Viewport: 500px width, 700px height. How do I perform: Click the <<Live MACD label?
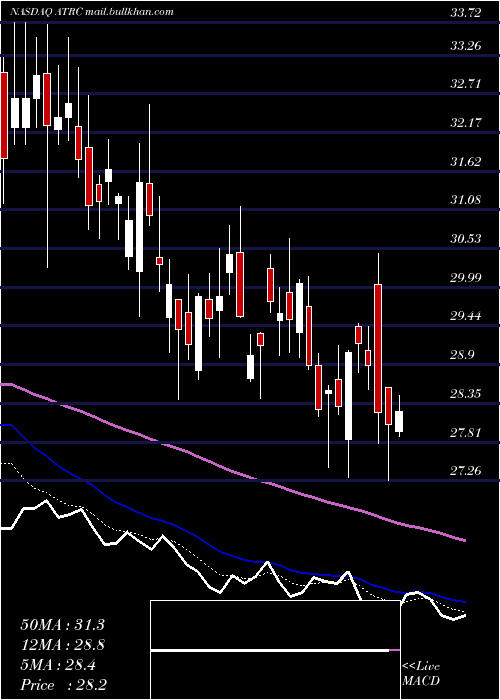tap(421, 674)
